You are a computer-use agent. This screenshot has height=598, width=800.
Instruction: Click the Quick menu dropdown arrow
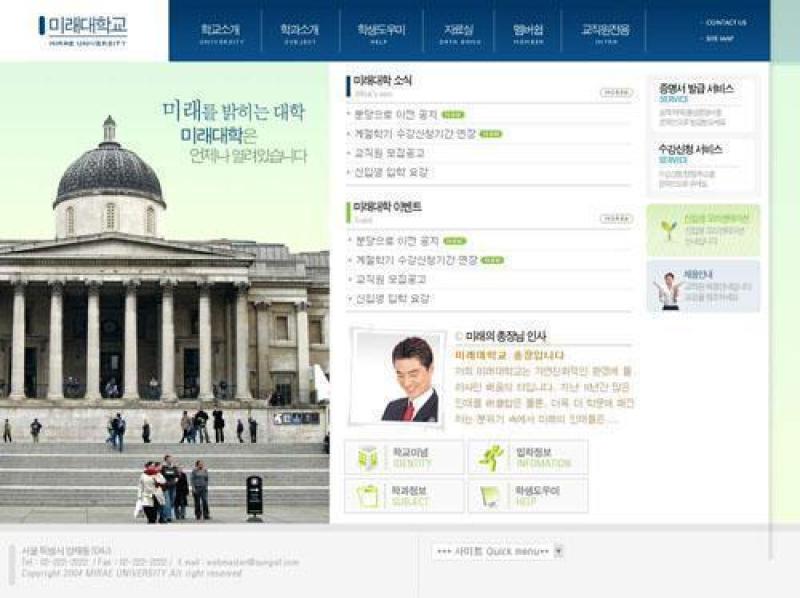(x=559, y=551)
